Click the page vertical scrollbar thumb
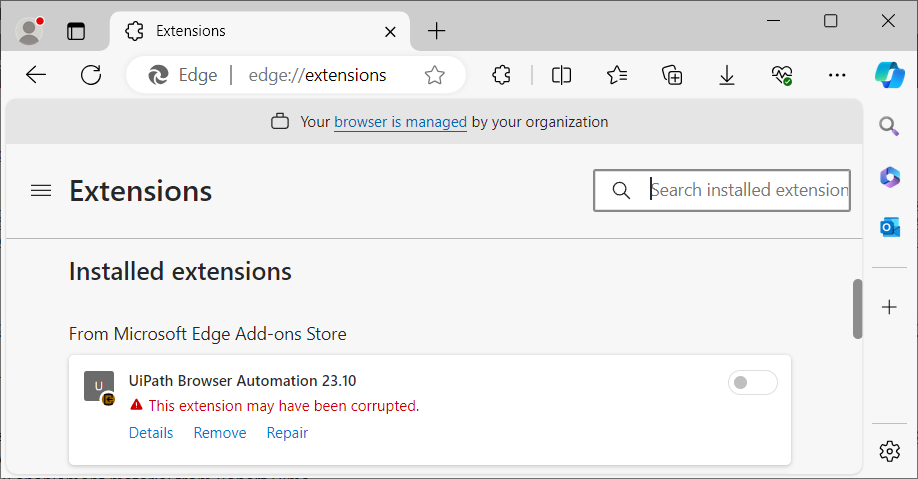The height and width of the screenshot is (479, 918). point(857,308)
